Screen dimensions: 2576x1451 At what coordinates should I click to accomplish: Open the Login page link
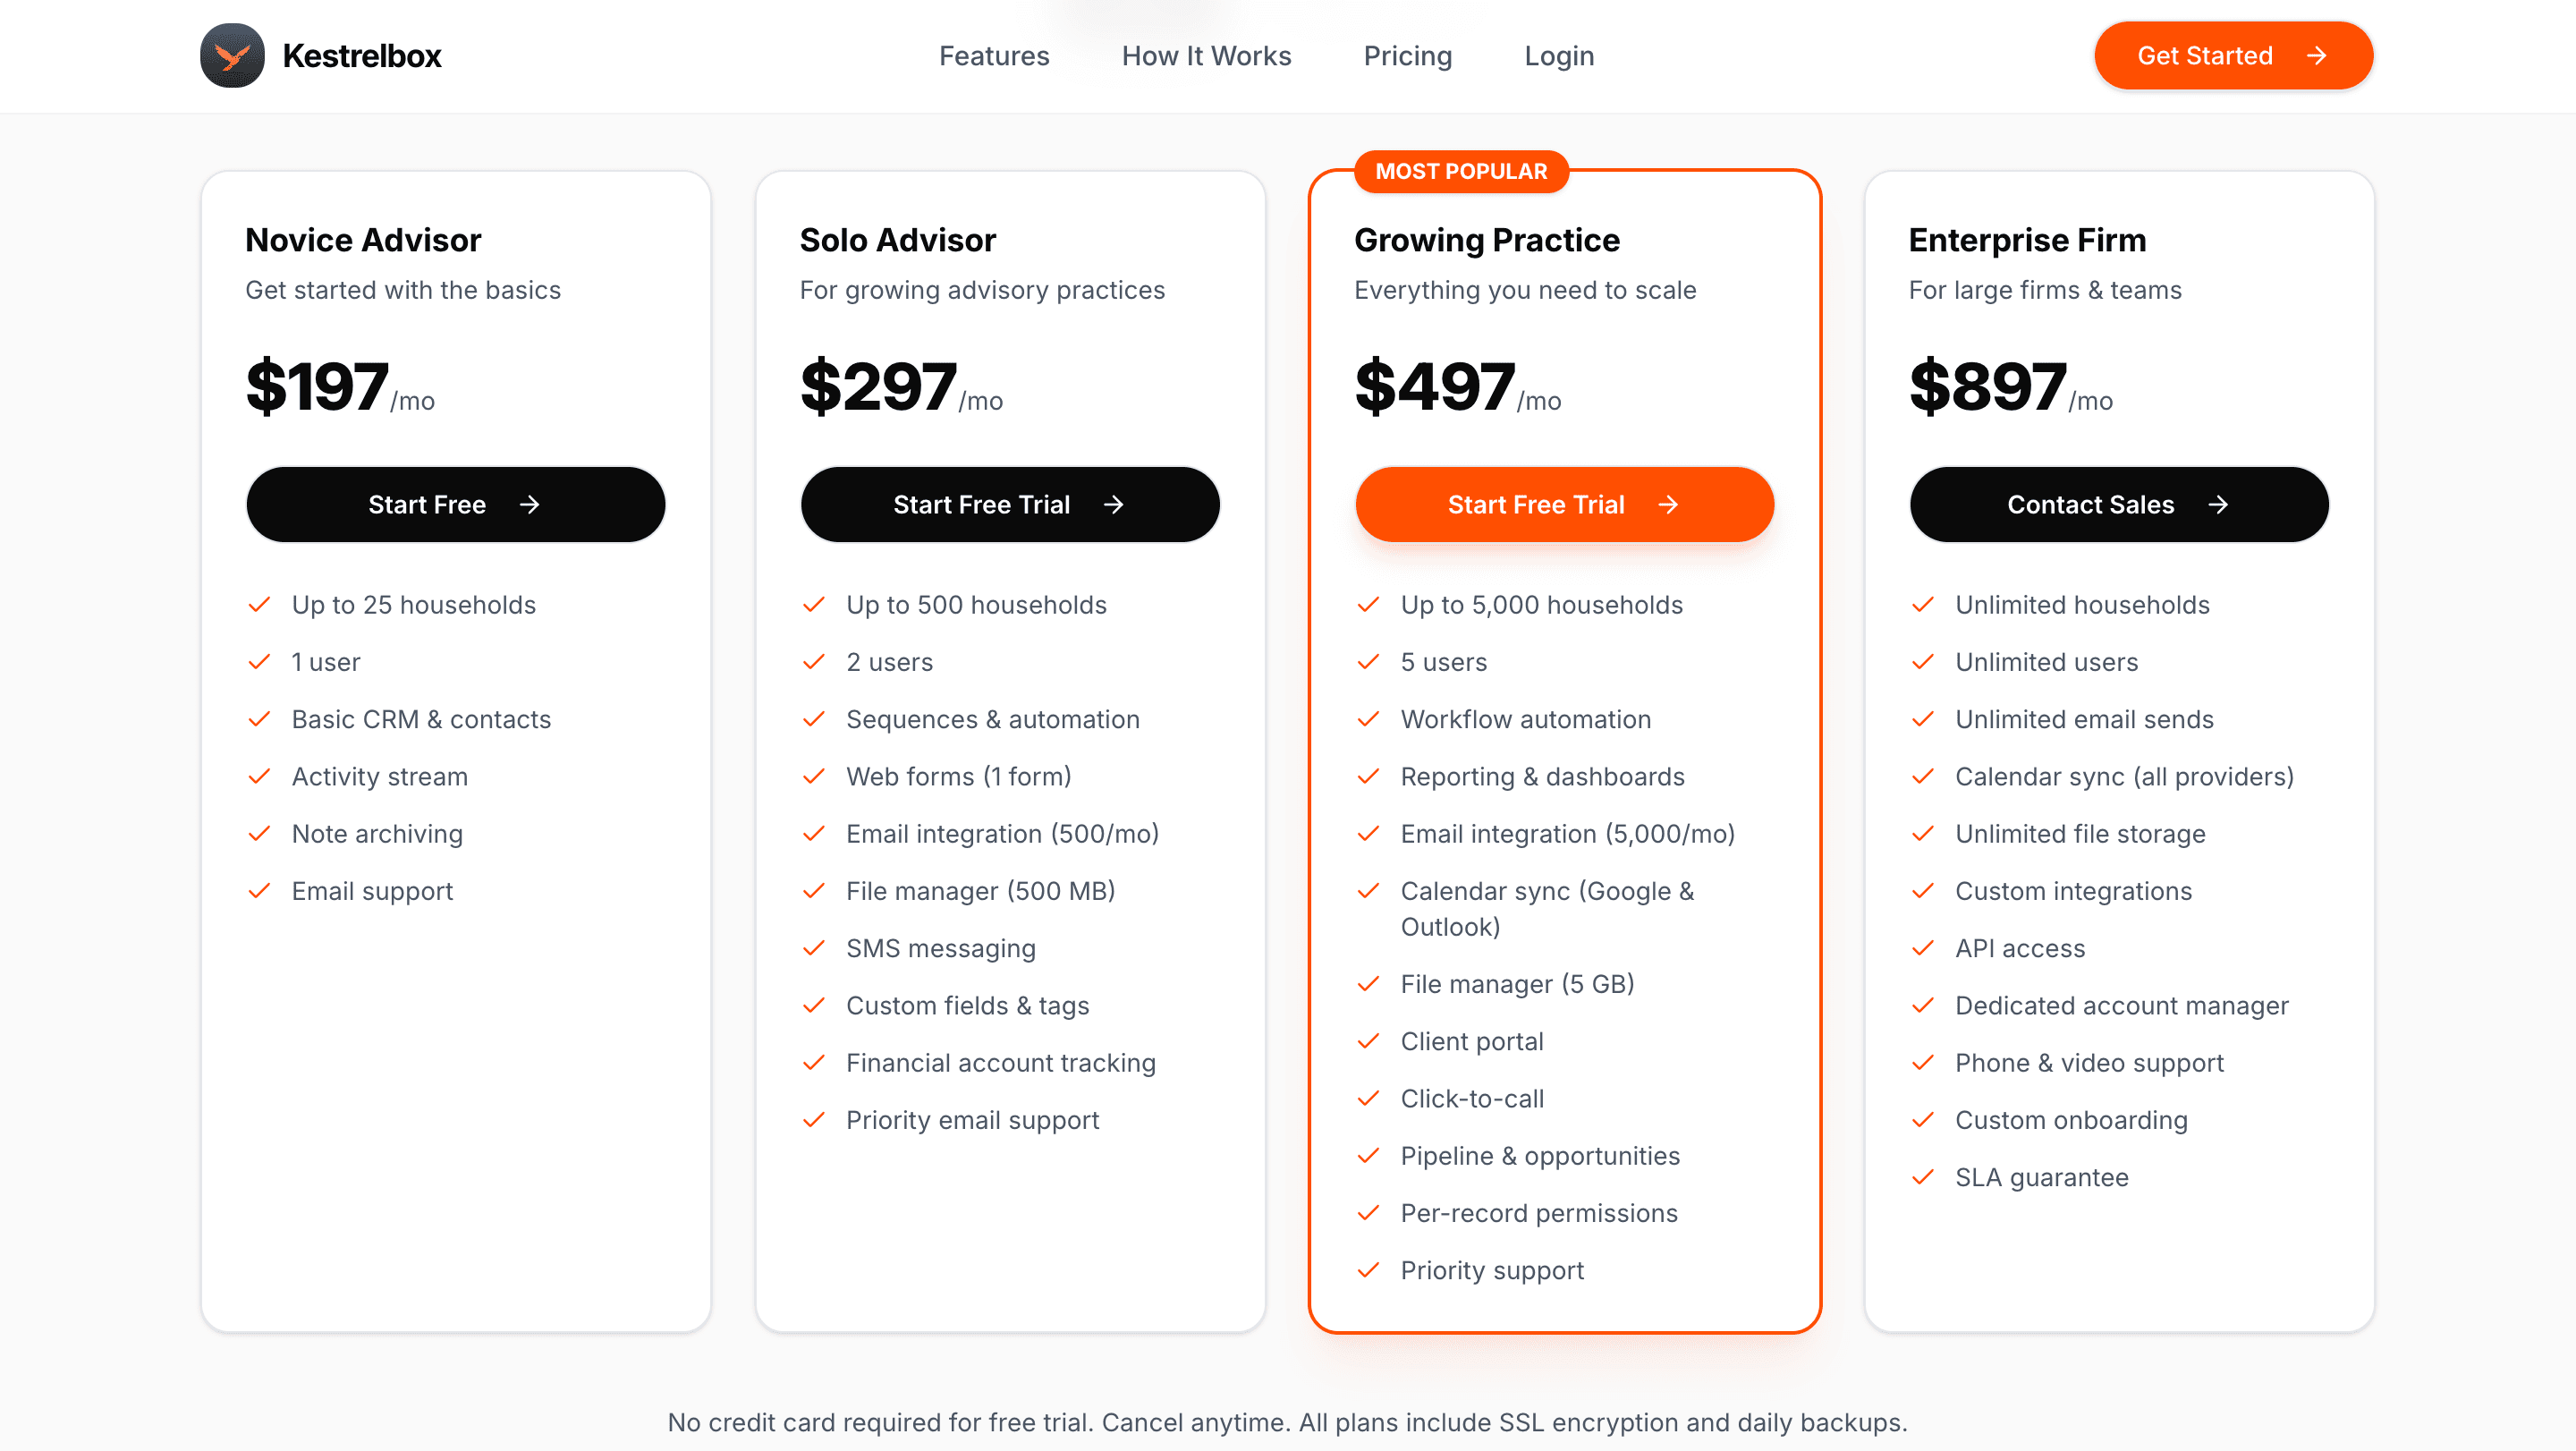coord(1559,56)
